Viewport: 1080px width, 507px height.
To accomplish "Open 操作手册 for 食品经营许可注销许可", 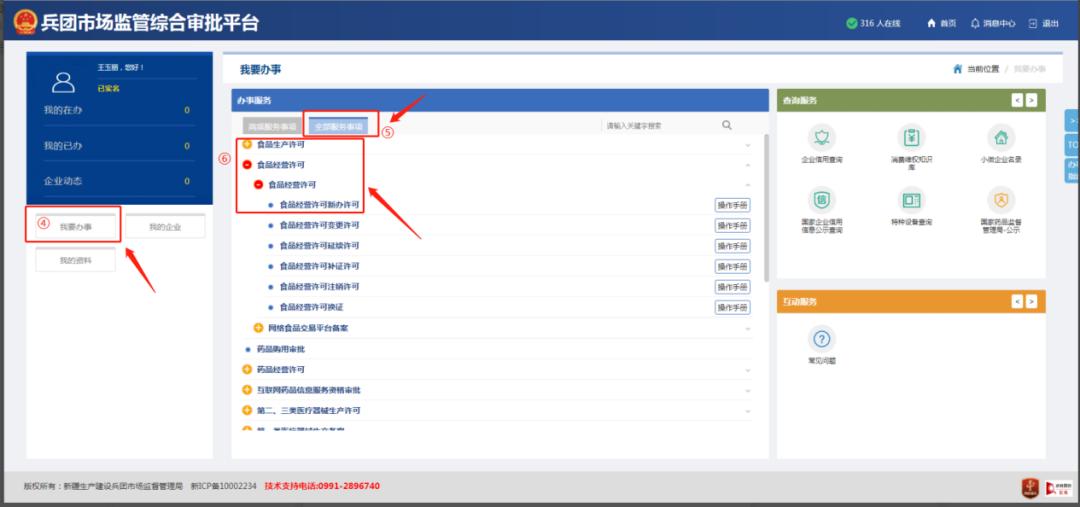I will point(732,287).
